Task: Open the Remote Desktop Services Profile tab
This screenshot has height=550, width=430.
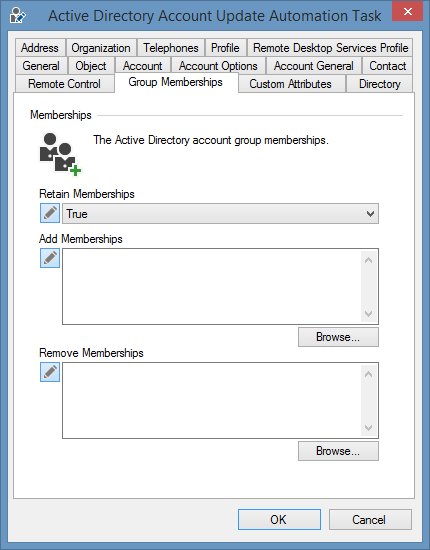Action: pos(330,48)
